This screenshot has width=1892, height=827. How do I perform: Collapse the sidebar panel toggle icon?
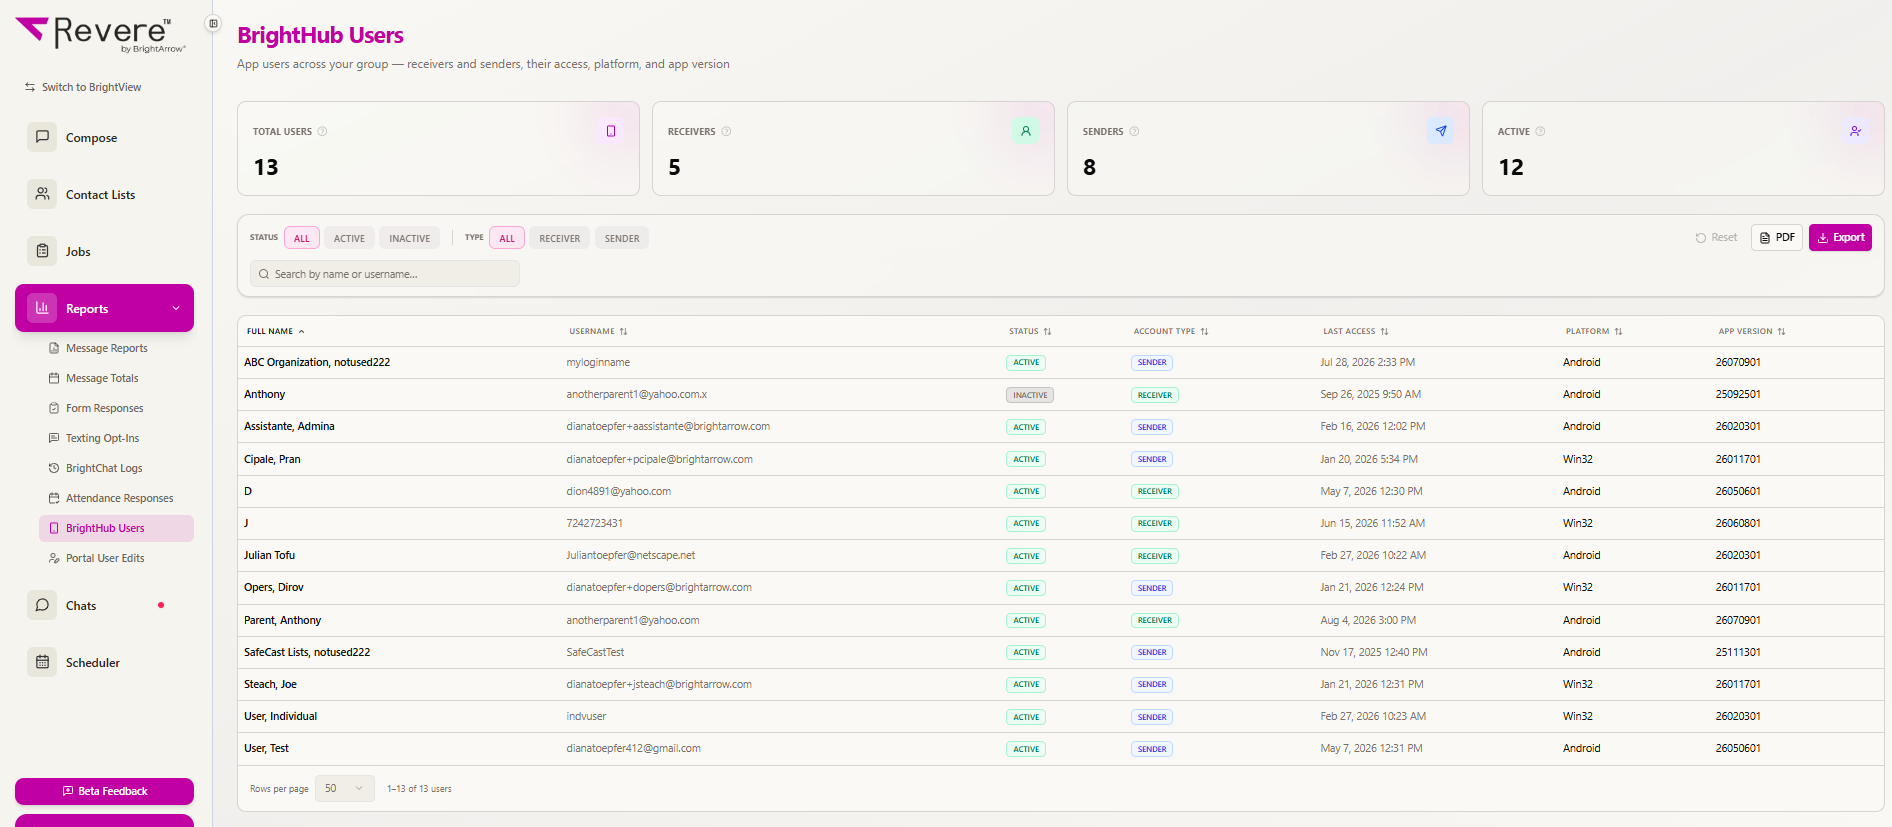(213, 23)
